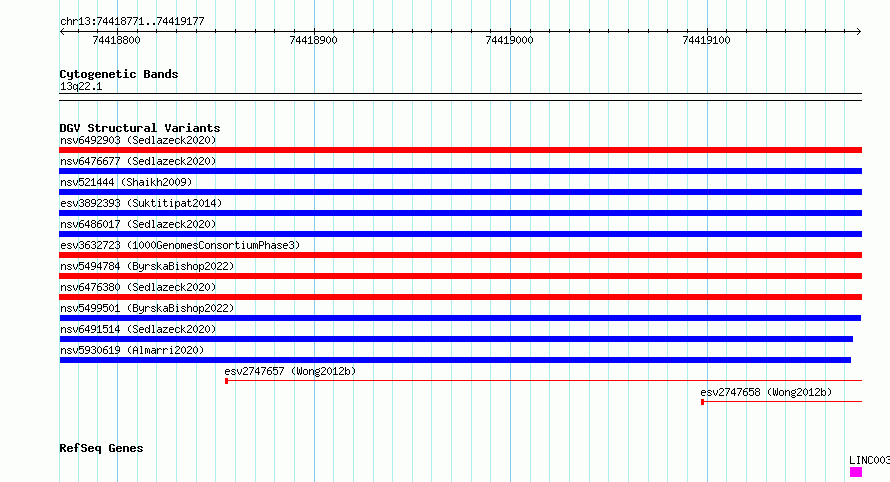Select the red bar for esv3632723
This screenshot has width=890, height=482.
point(460,255)
